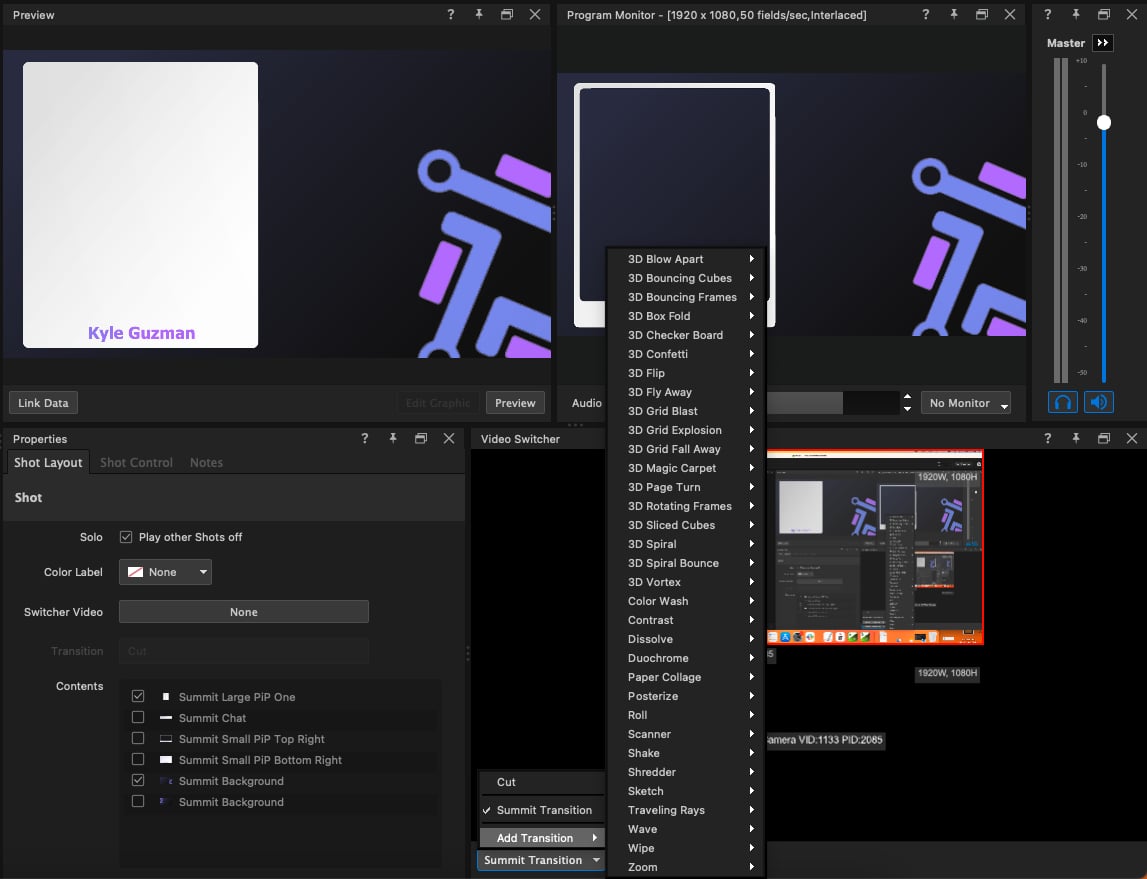This screenshot has width=1147, height=879.
Task: Undock the Video Switcher panel
Action: (x=1104, y=439)
